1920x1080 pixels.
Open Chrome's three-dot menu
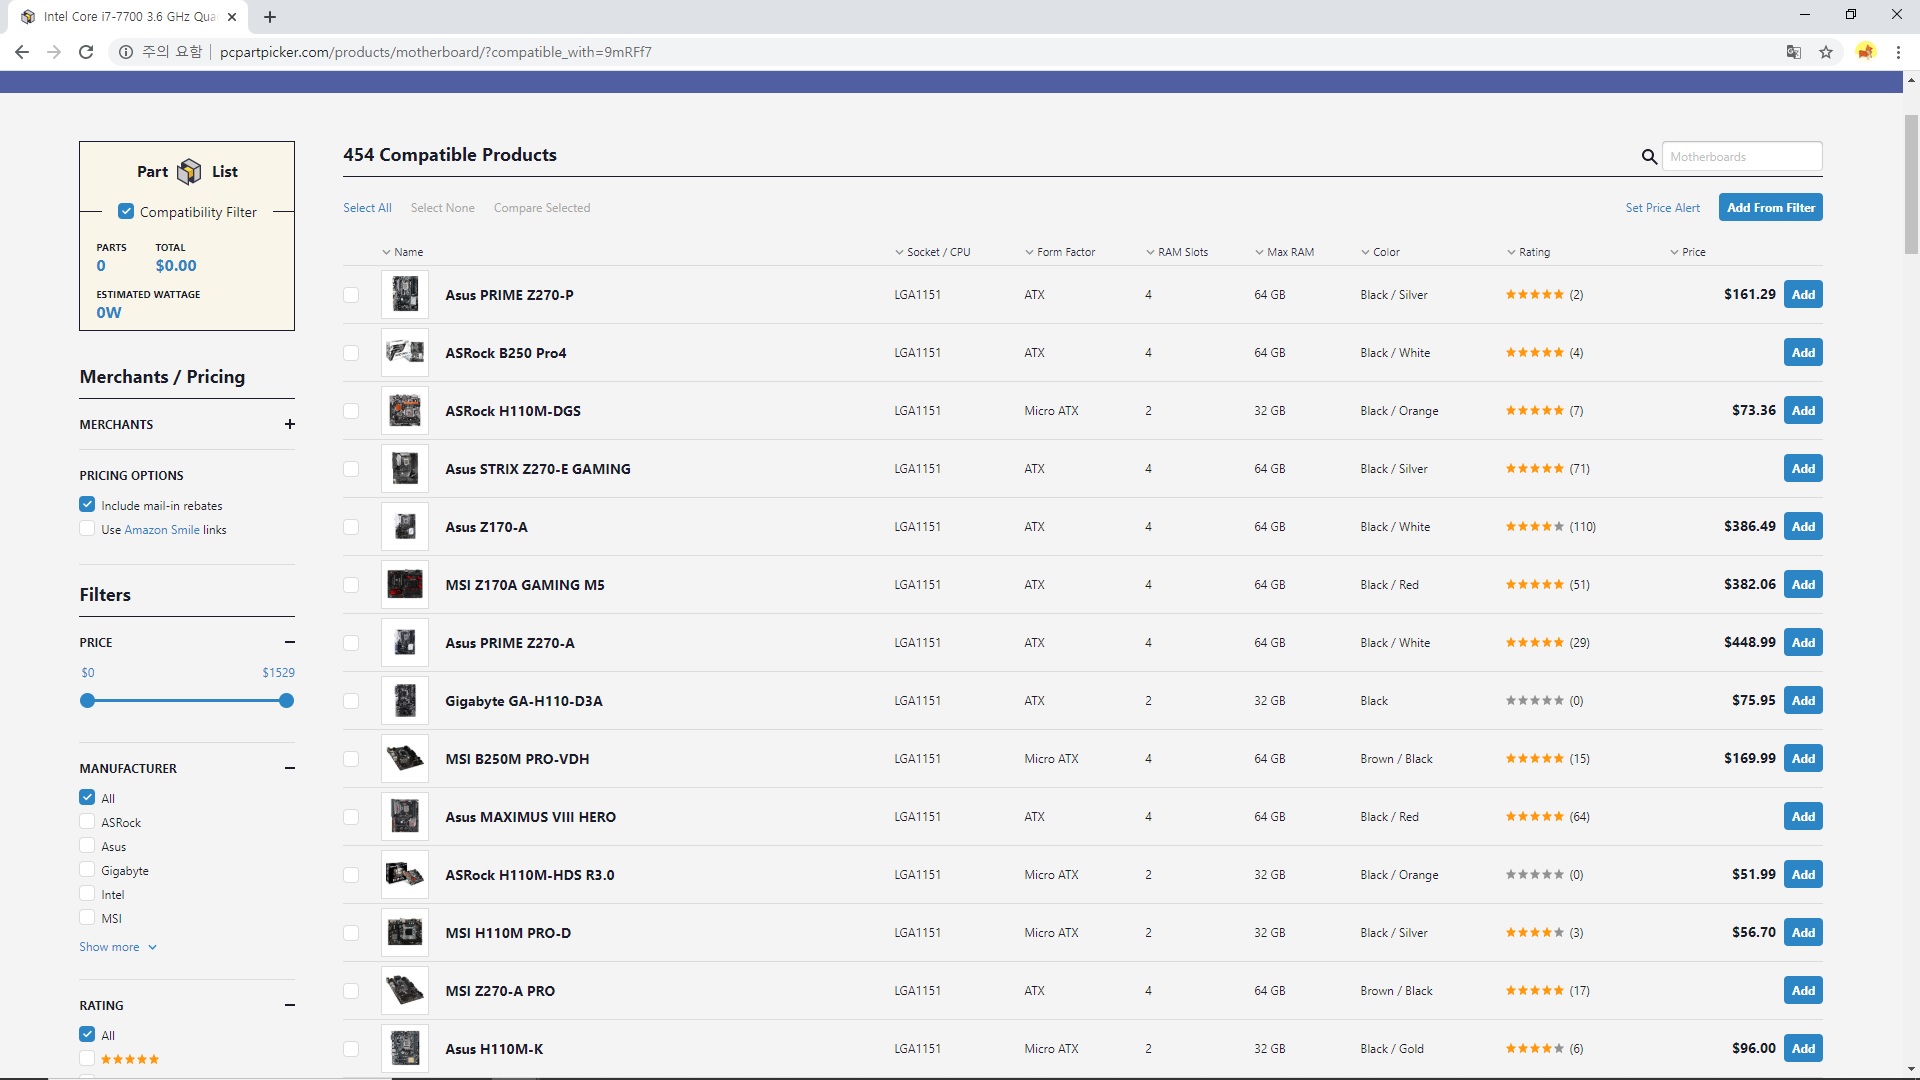(x=1898, y=52)
